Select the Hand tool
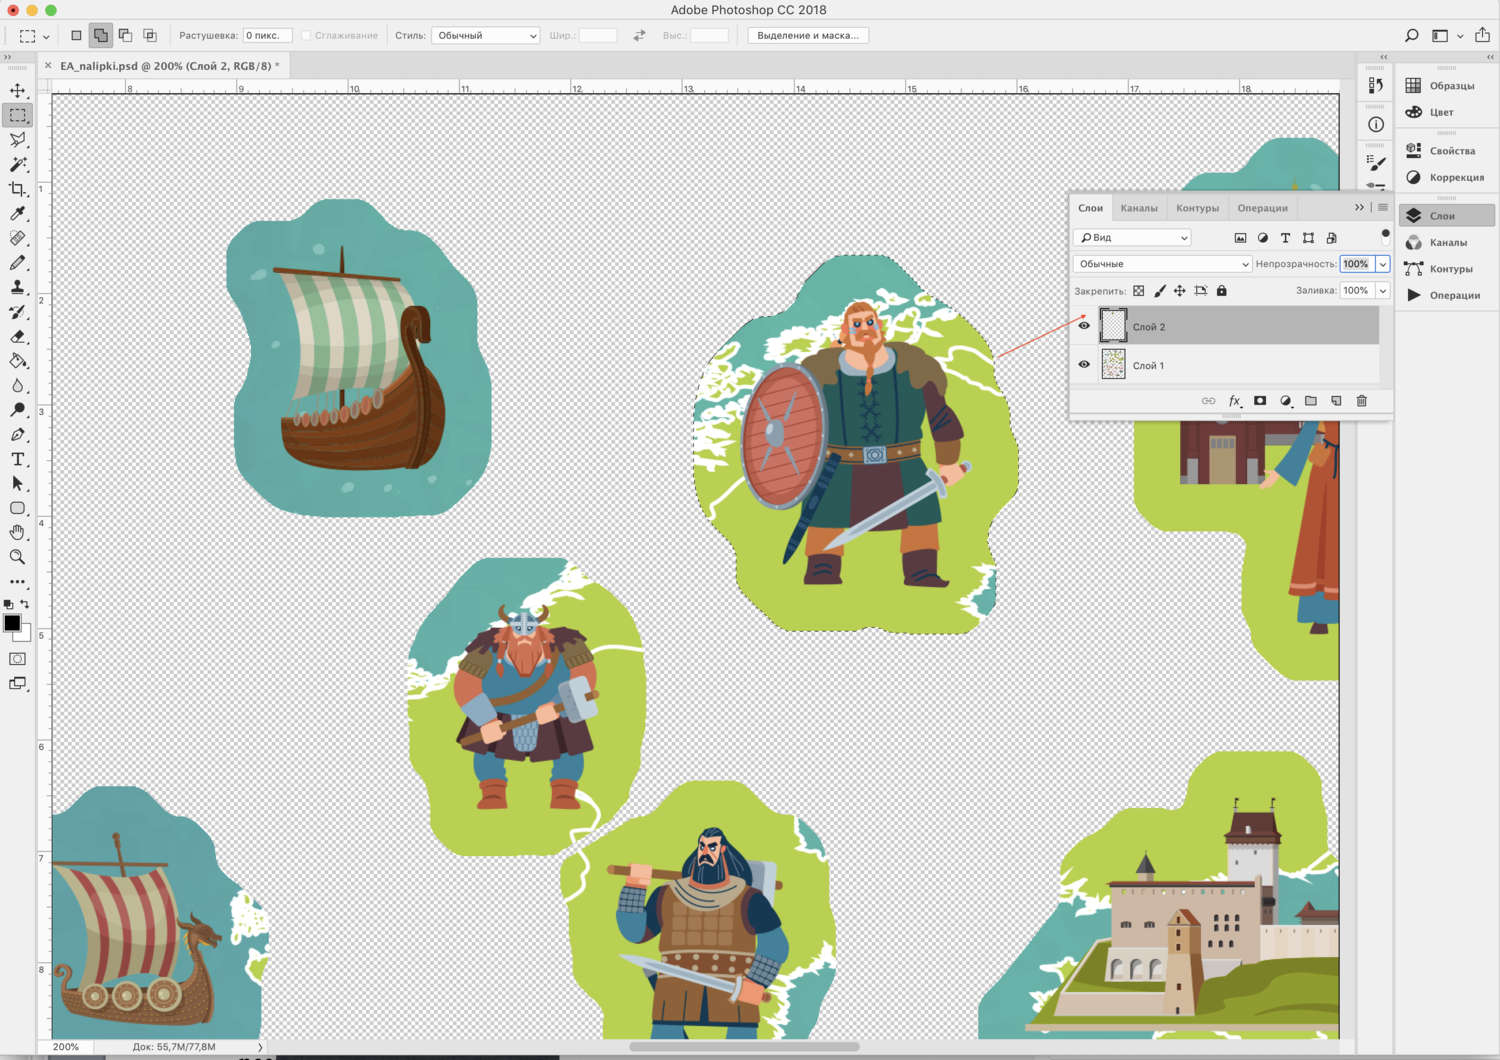 tap(18, 532)
